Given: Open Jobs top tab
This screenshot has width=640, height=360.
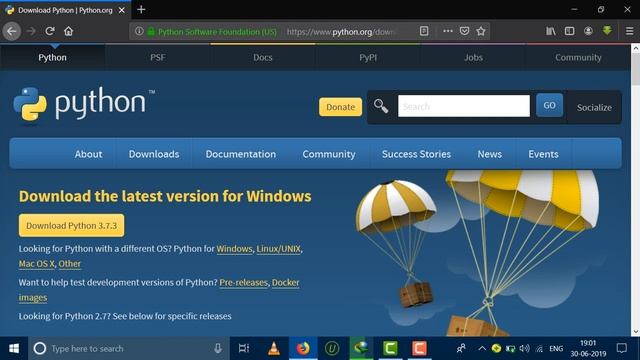Looking at the screenshot, I should tap(473, 58).
